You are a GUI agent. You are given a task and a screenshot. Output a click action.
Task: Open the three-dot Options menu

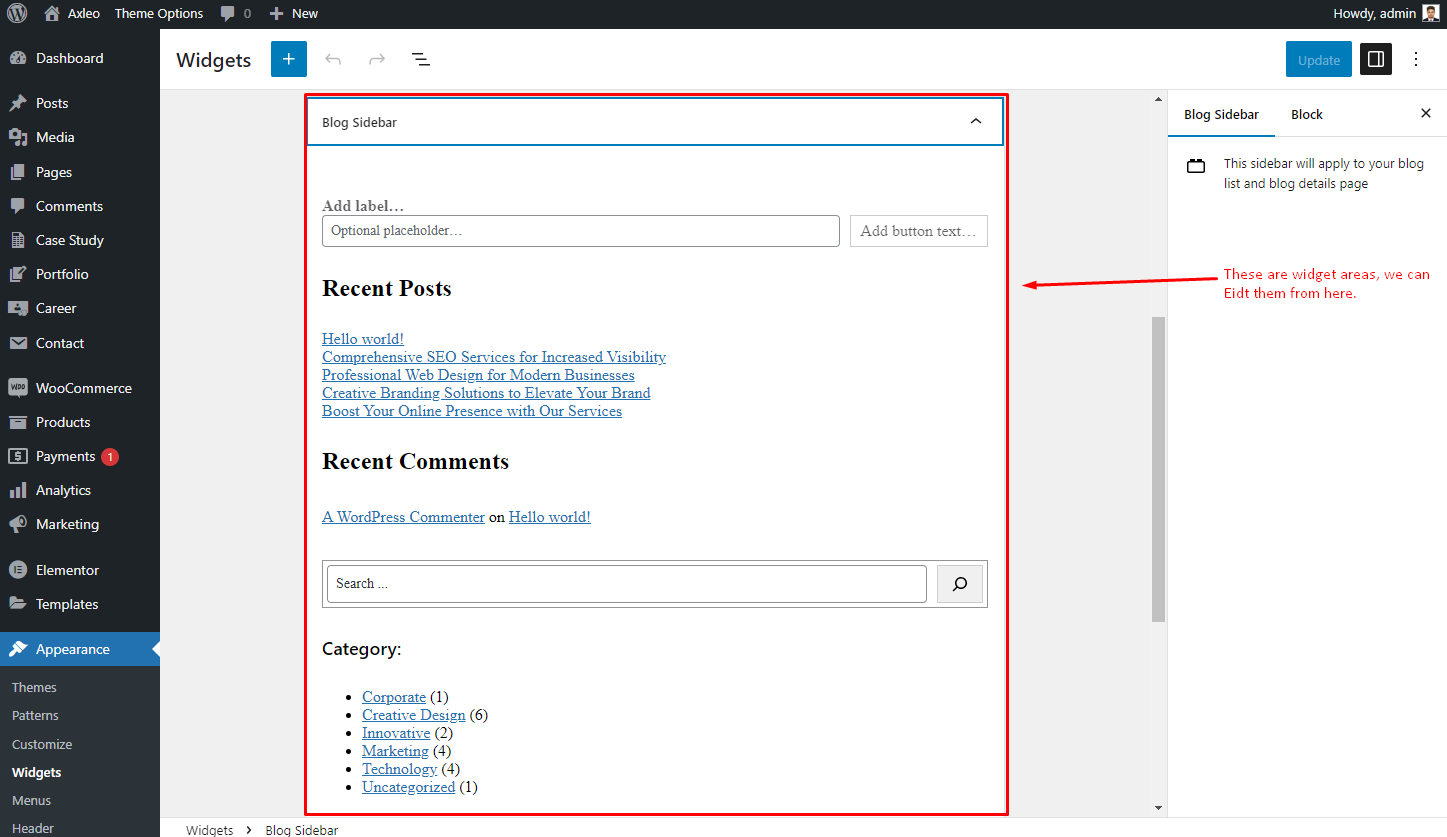[x=1416, y=59]
